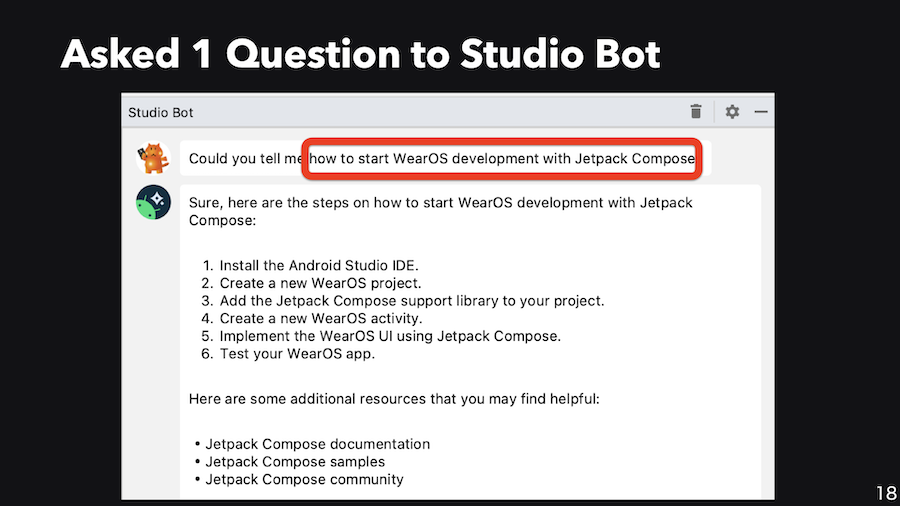Image resolution: width=900 pixels, height=506 pixels.
Task: Click the Studio Bot Android avatar
Action: pyautogui.click(x=153, y=202)
